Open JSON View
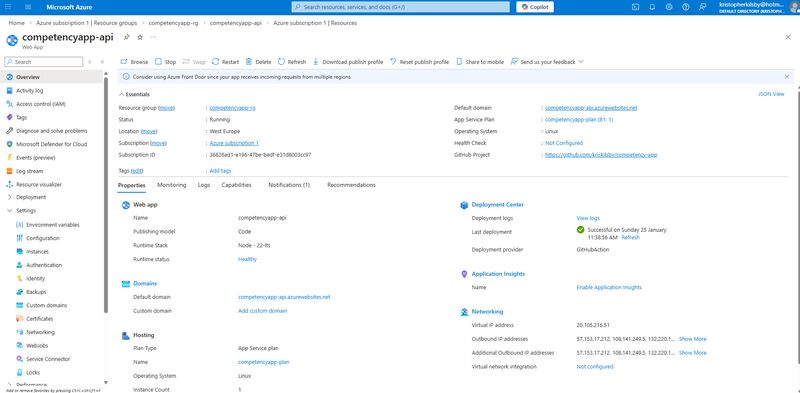Screen dimensions: 800x393 (771, 94)
